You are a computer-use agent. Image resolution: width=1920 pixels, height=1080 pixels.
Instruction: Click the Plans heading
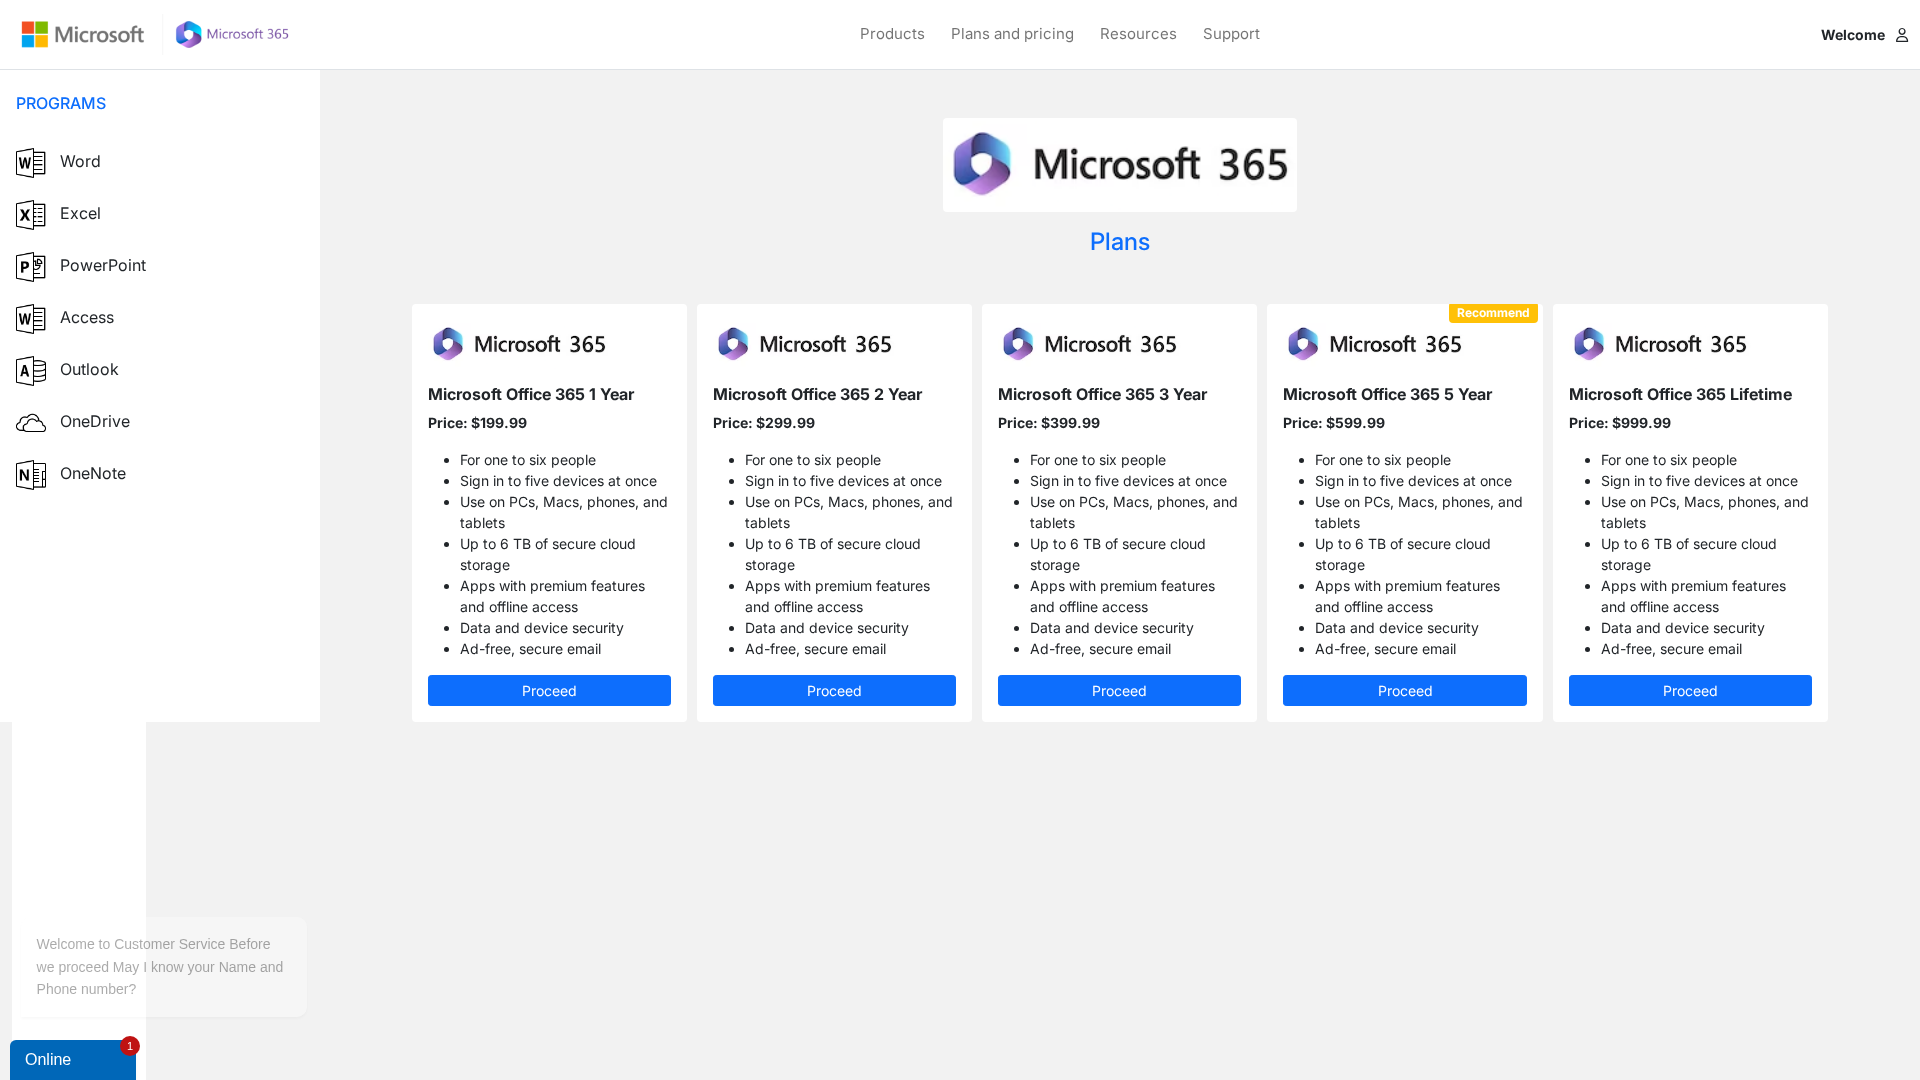point(1119,242)
